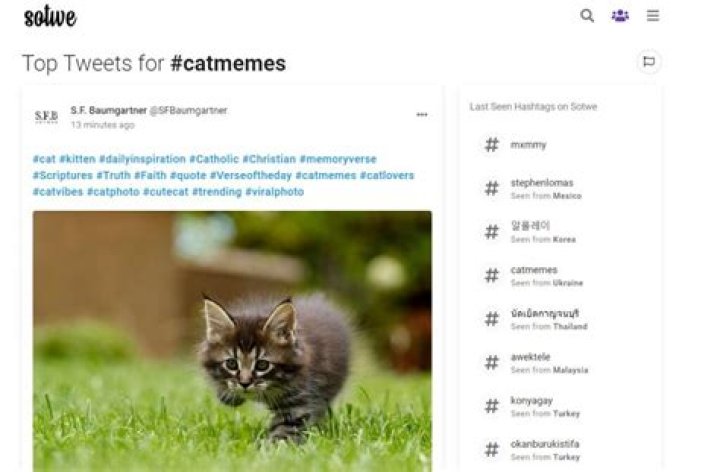Click the hash icon beside konyagay
Screen dimensions: 720x472
tap(492, 406)
